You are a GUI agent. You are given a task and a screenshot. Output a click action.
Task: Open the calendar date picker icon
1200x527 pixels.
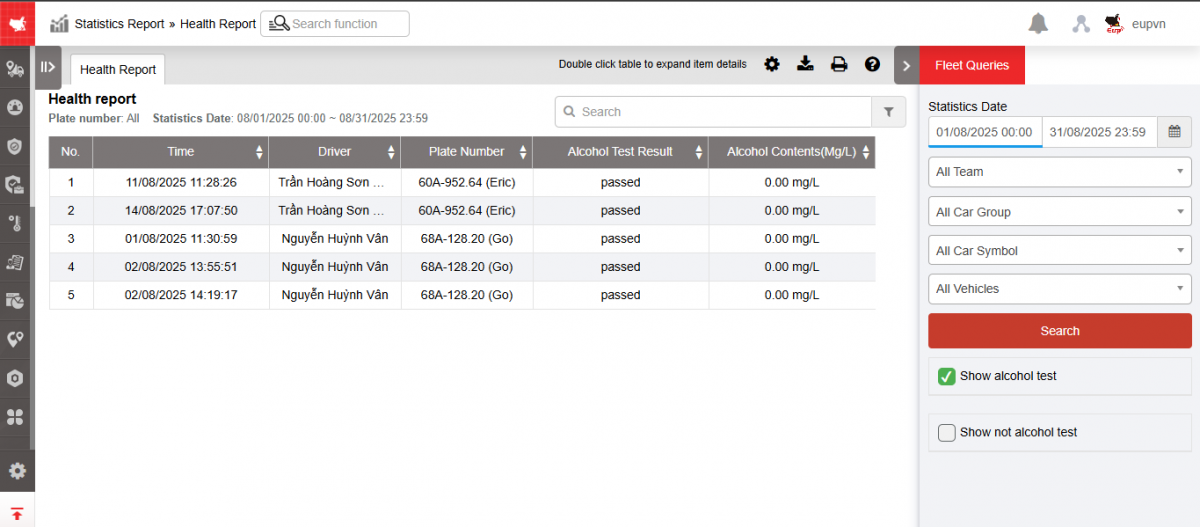[x=1174, y=132]
